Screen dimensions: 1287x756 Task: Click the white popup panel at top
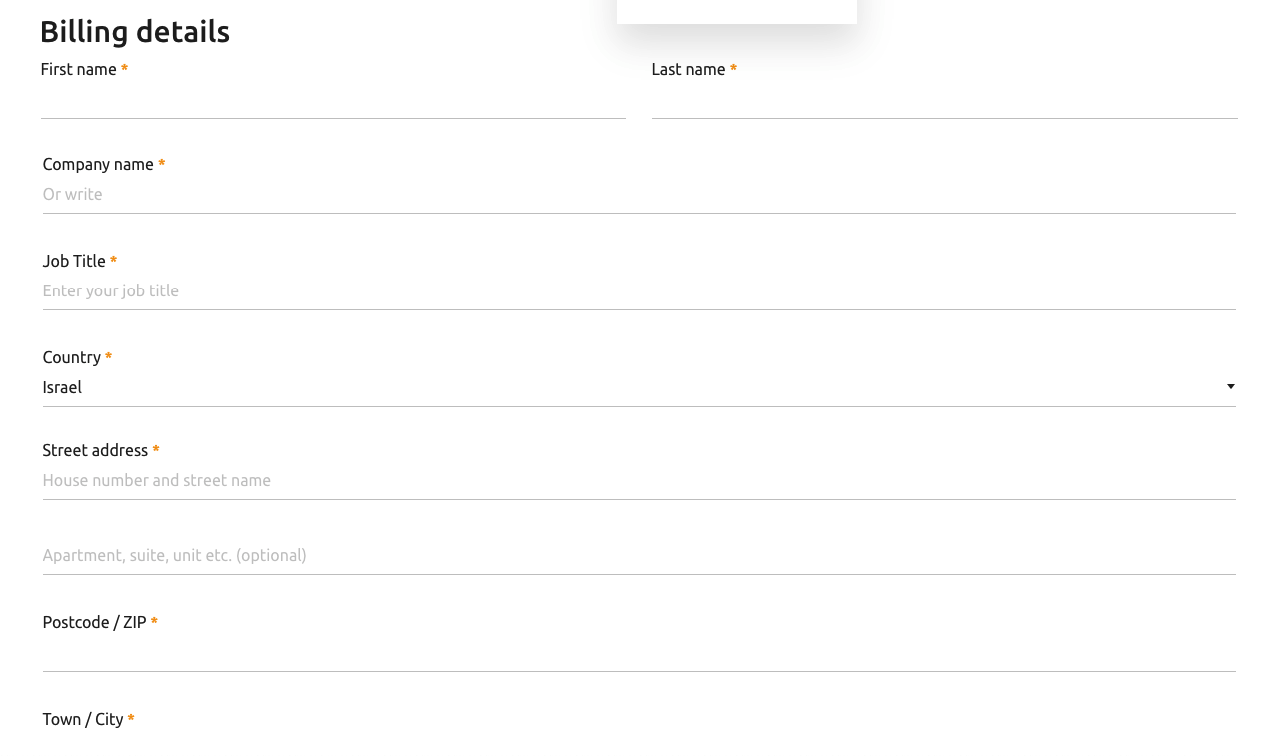(x=737, y=12)
